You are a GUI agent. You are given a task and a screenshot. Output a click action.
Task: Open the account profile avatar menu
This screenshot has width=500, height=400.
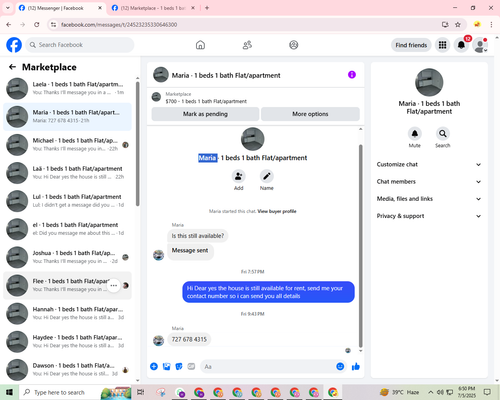tap(480, 45)
